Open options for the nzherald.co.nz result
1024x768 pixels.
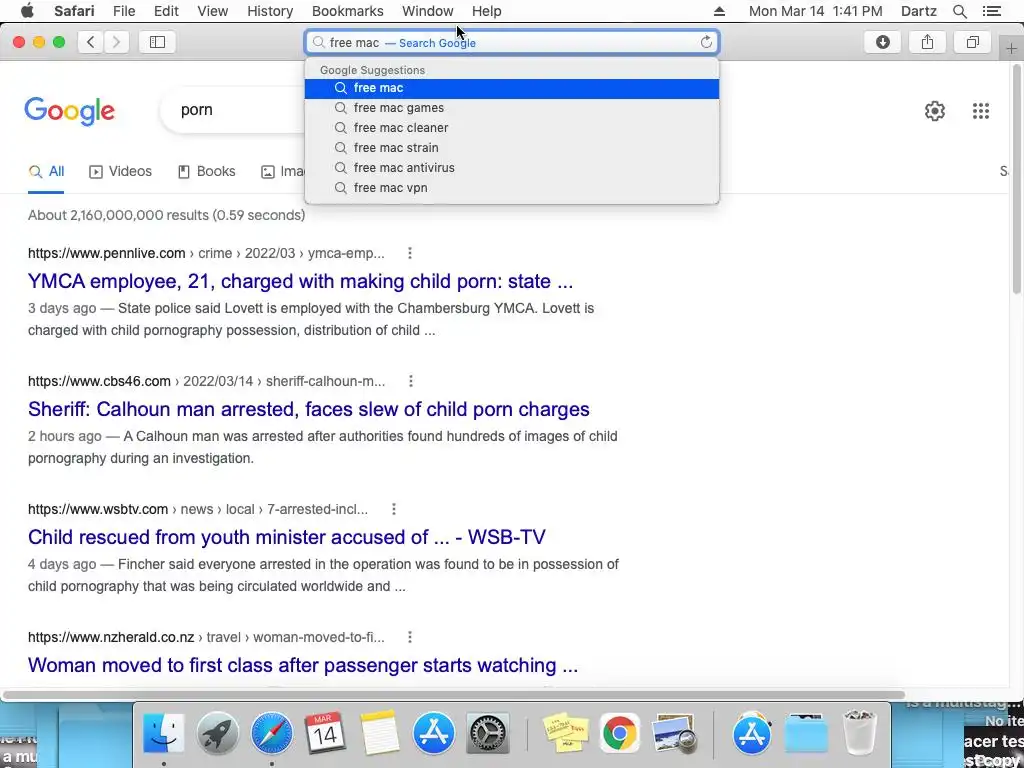point(409,637)
